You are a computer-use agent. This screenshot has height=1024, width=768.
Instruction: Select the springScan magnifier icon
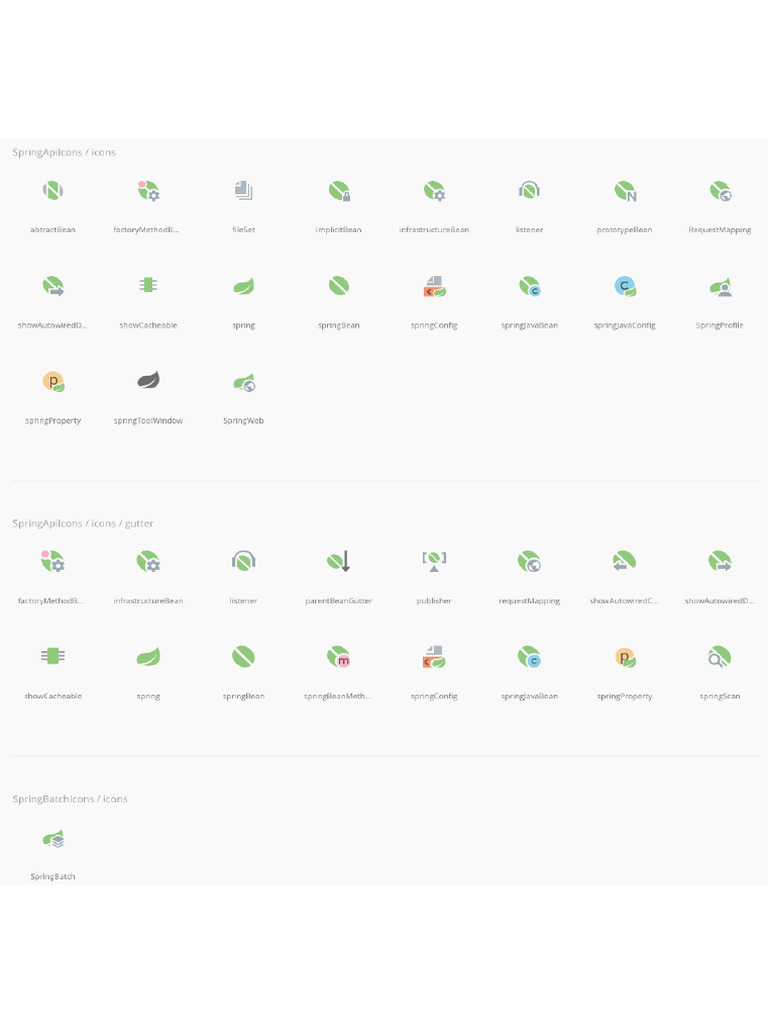click(x=720, y=657)
